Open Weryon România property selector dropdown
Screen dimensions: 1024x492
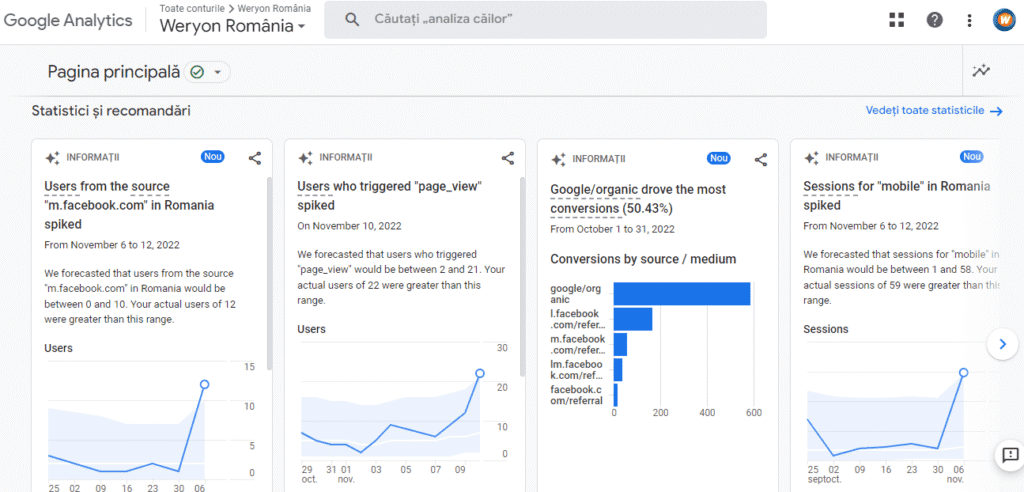[x=232, y=27]
